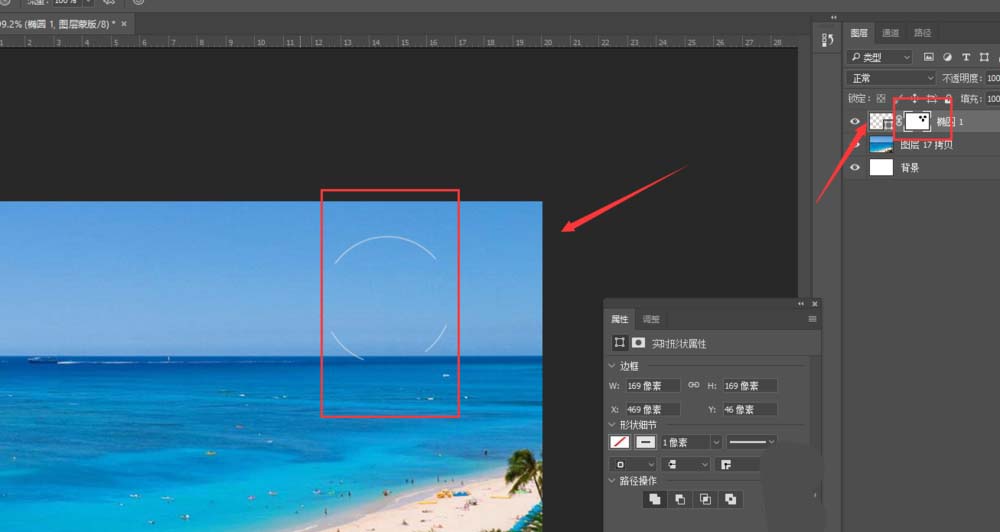Click the mask link icon on 椭圆 1 layer
The image size is (1000, 532).
[899, 121]
